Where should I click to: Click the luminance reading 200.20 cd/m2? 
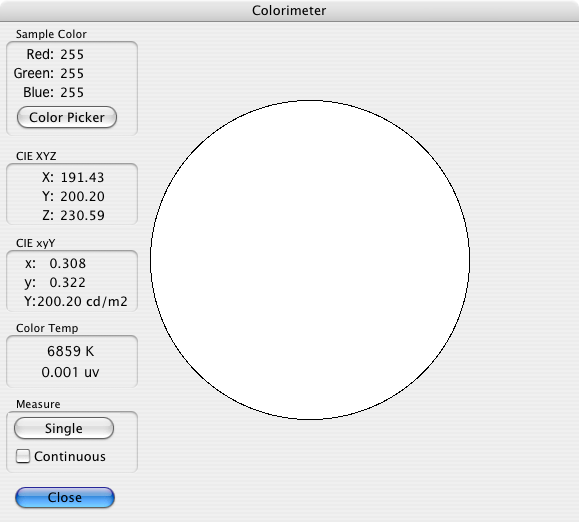tap(82, 302)
